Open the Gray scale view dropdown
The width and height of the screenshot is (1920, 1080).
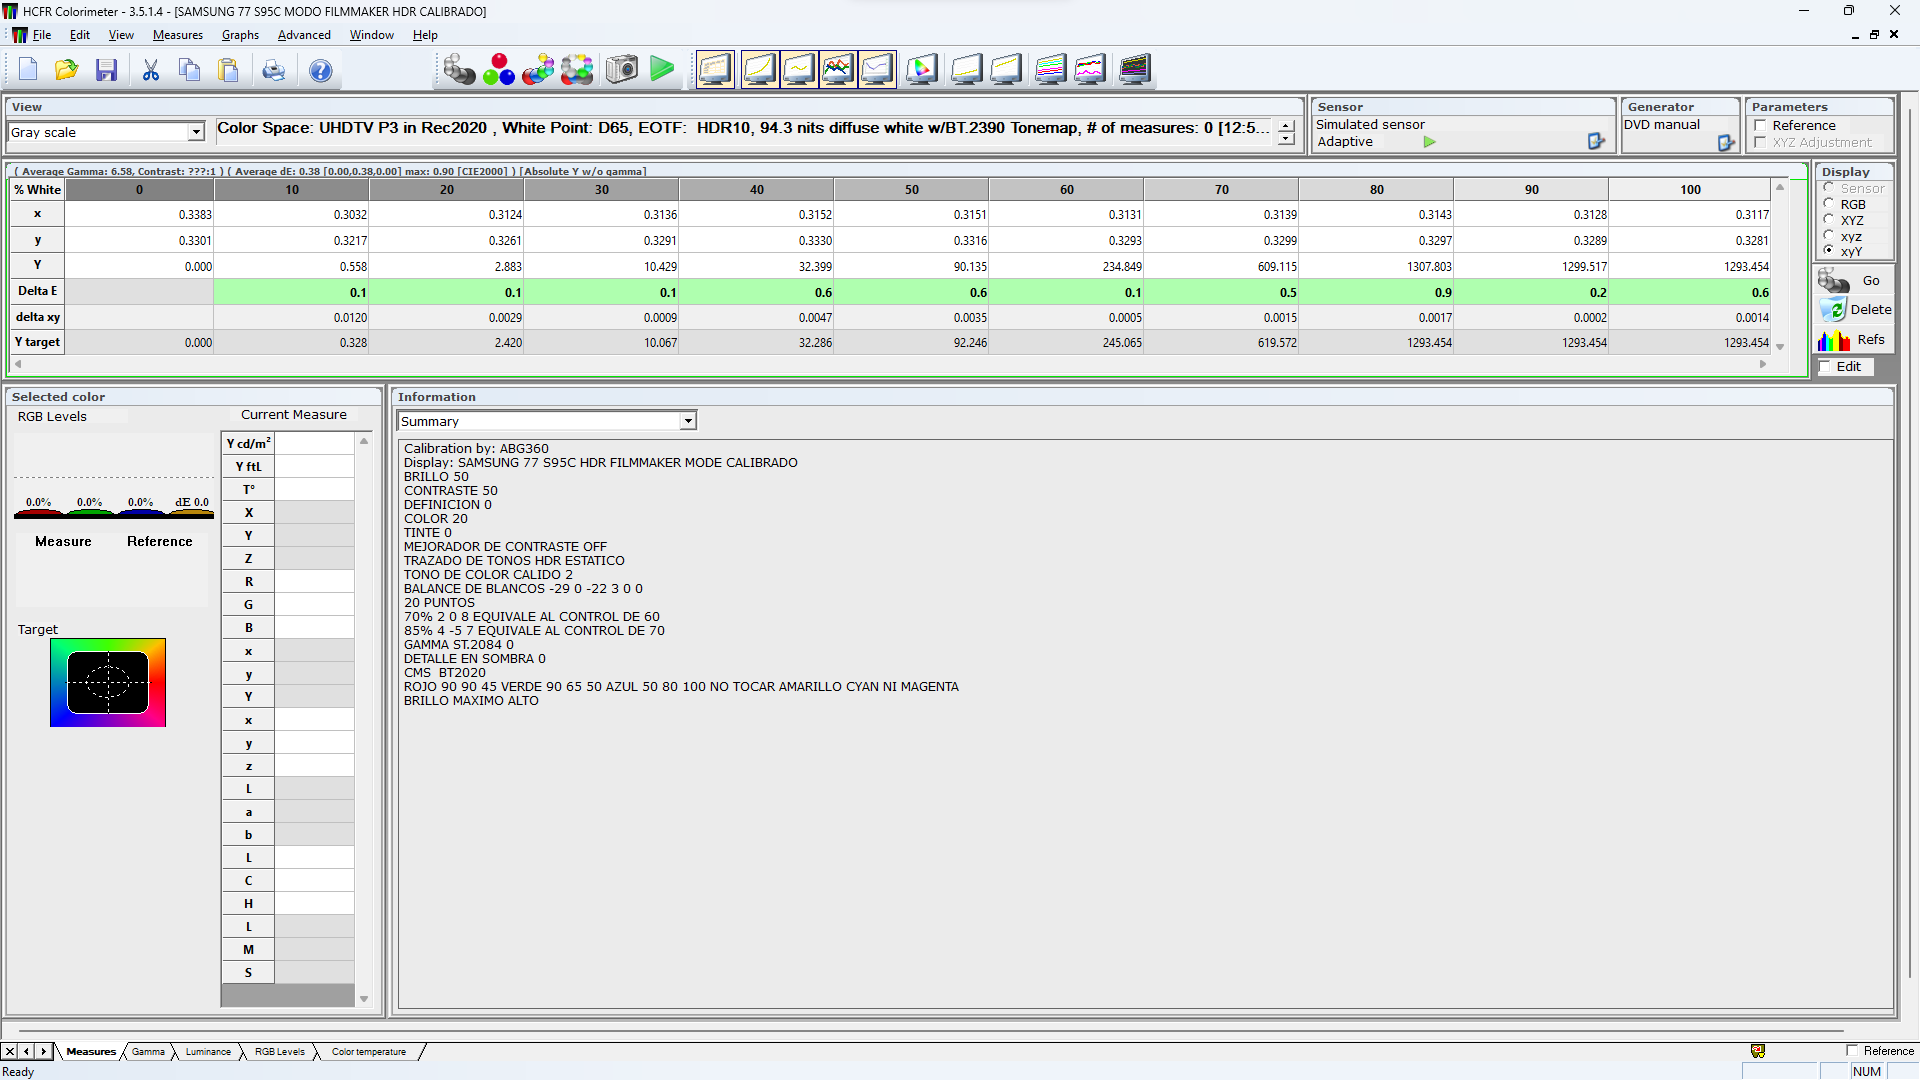click(196, 132)
